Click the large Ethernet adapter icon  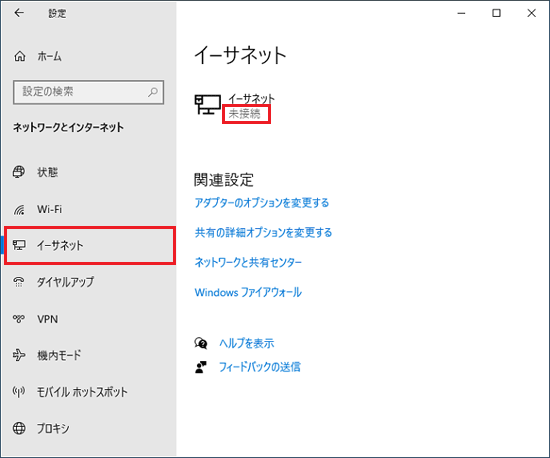(208, 105)
